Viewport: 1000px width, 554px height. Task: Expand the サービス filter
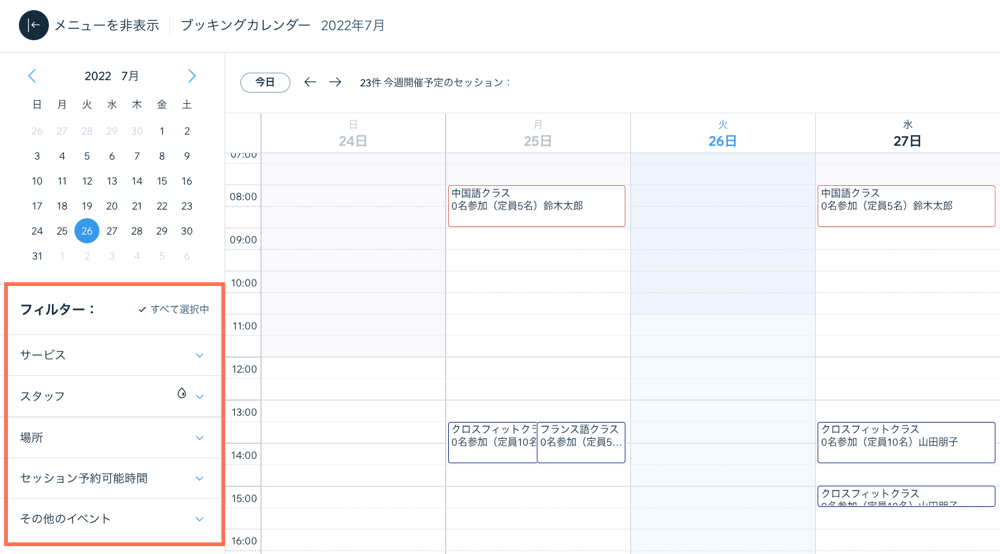point(199,355)
